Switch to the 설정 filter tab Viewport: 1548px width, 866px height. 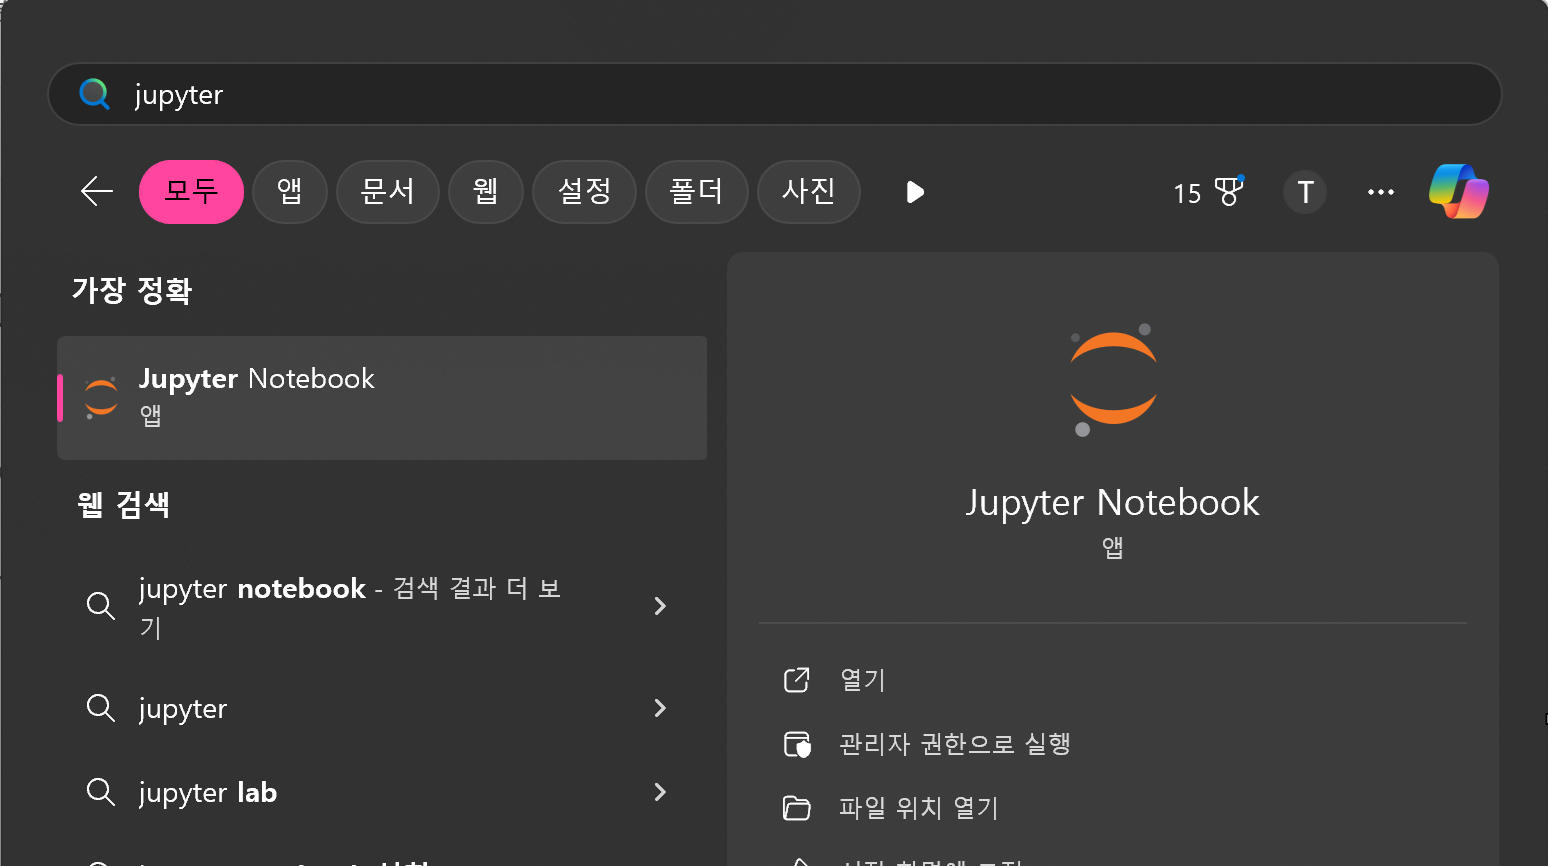[584, 191]
